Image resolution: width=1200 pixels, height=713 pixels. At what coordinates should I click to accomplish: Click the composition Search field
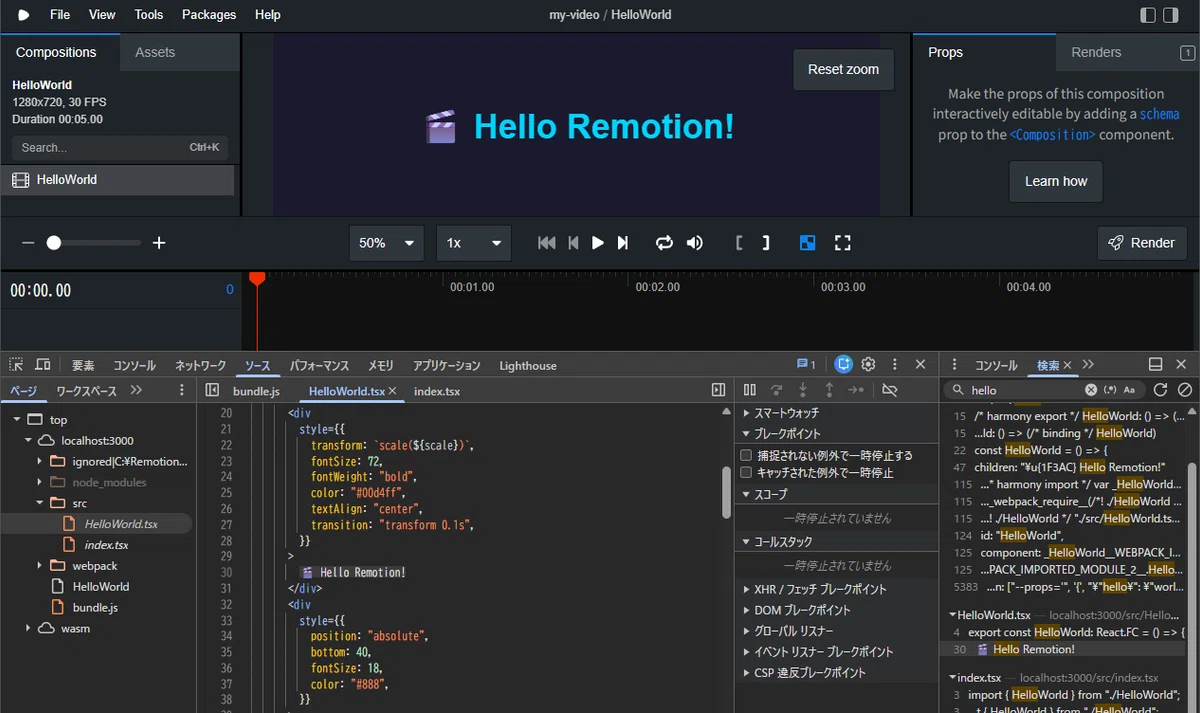click(120, 148)
